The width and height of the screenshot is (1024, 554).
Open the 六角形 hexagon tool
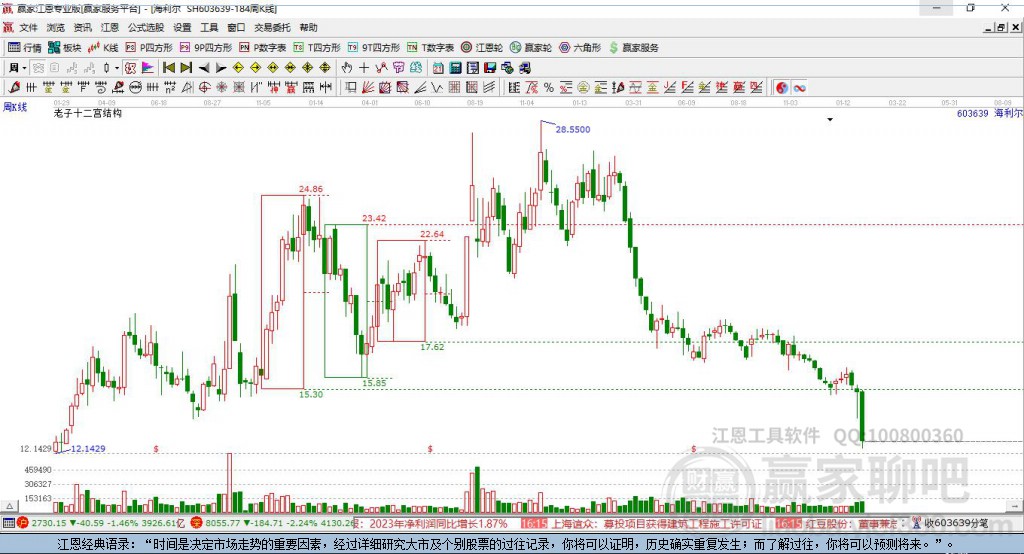(x=579, y=48)
